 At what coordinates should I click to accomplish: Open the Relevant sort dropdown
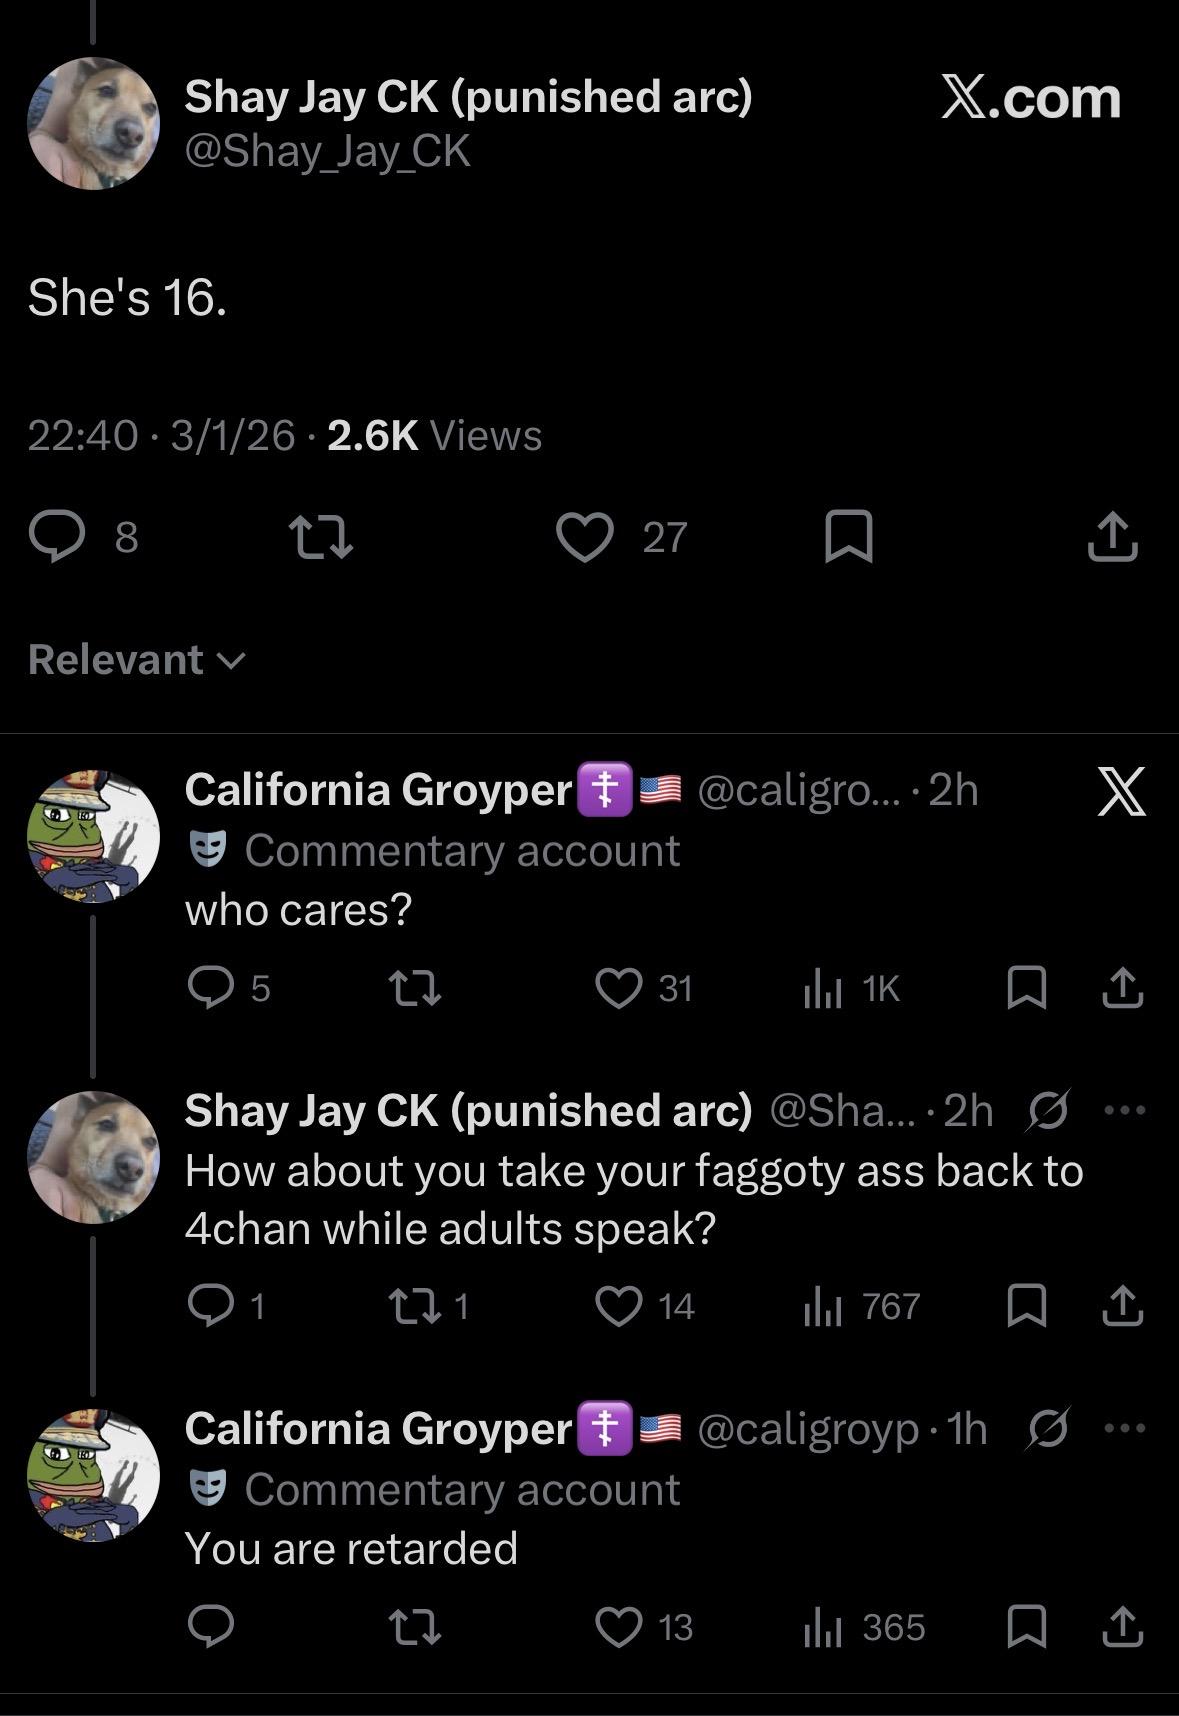[136, 660]
